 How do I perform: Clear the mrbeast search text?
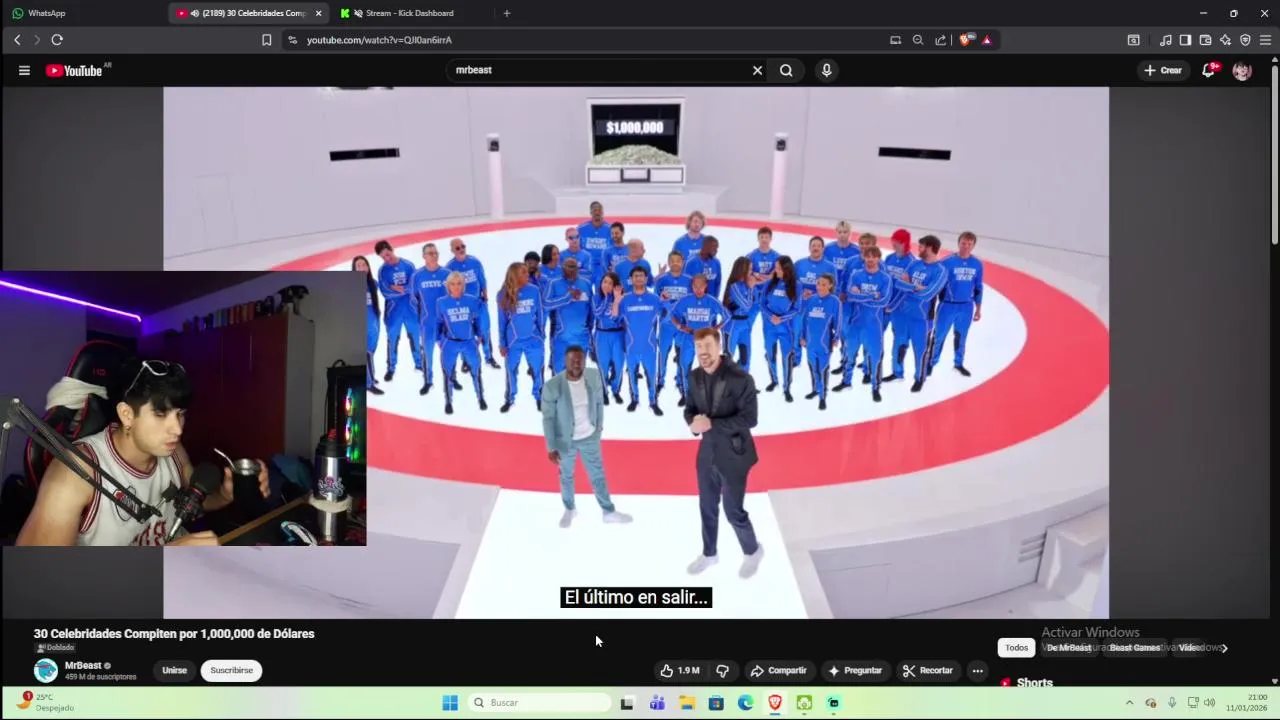click(x=757, y=70)
